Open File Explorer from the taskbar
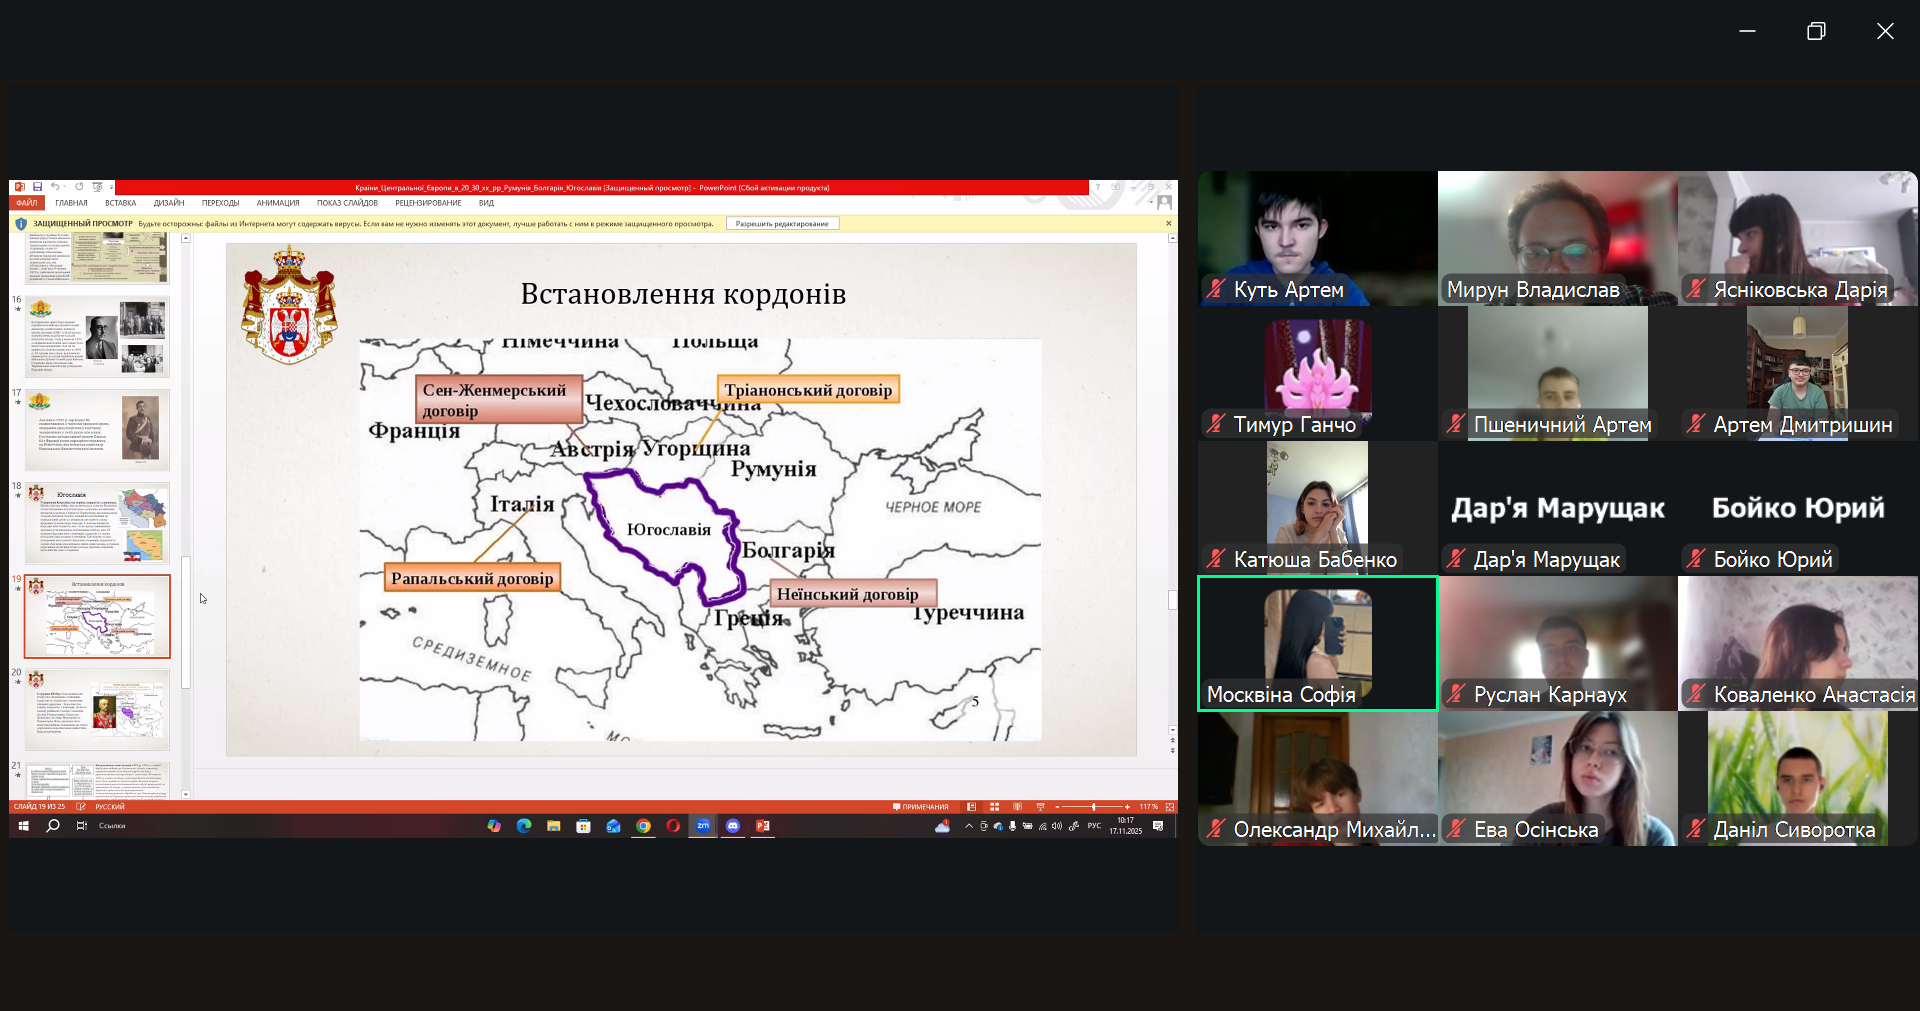This screenshot has width=1920, height=1011. (553, 826)
